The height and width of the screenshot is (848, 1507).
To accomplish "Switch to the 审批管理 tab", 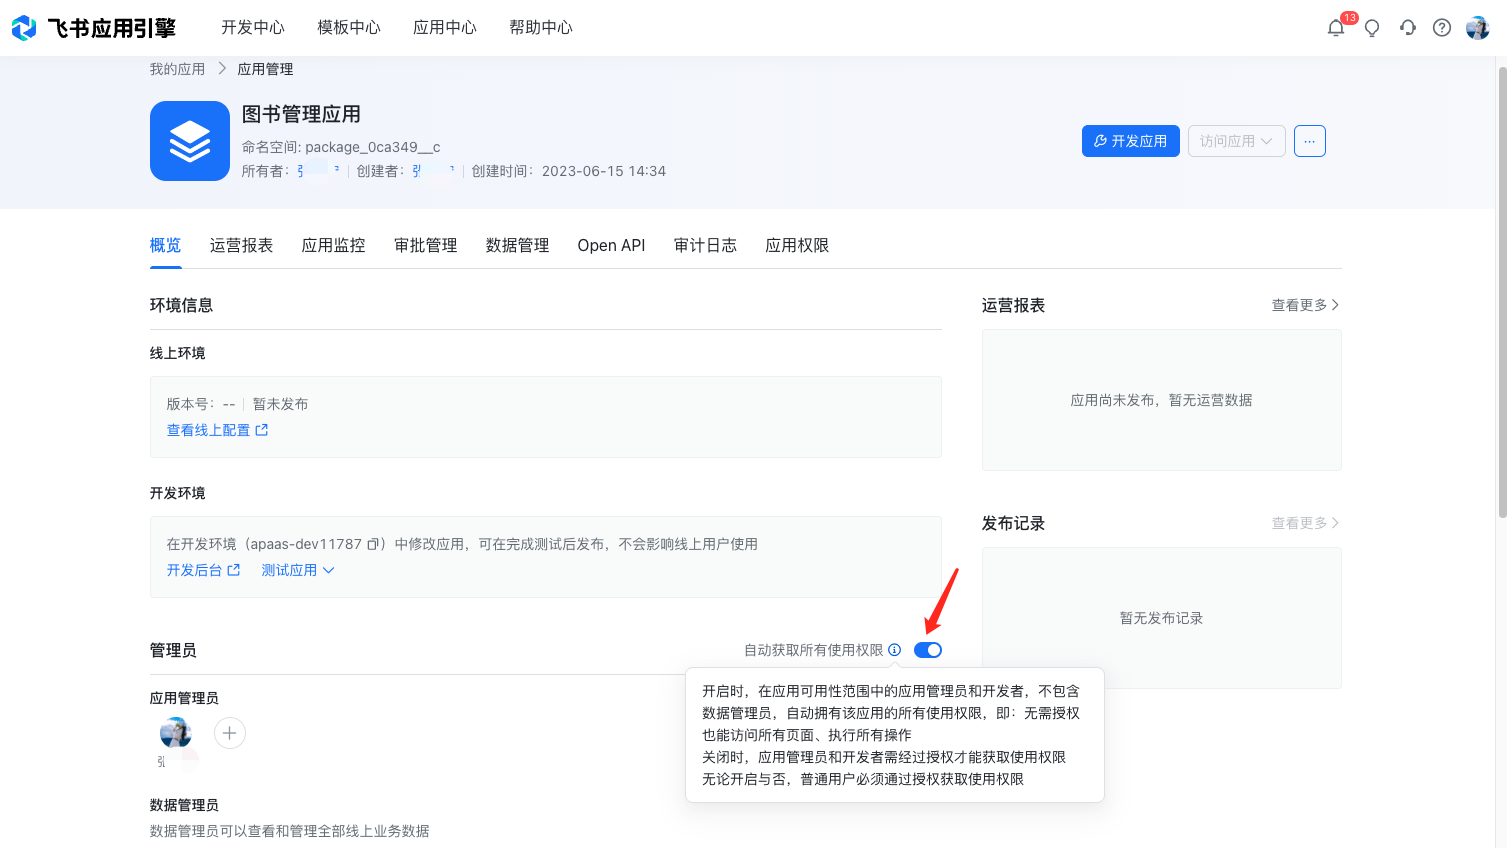I will pos(425,245).
